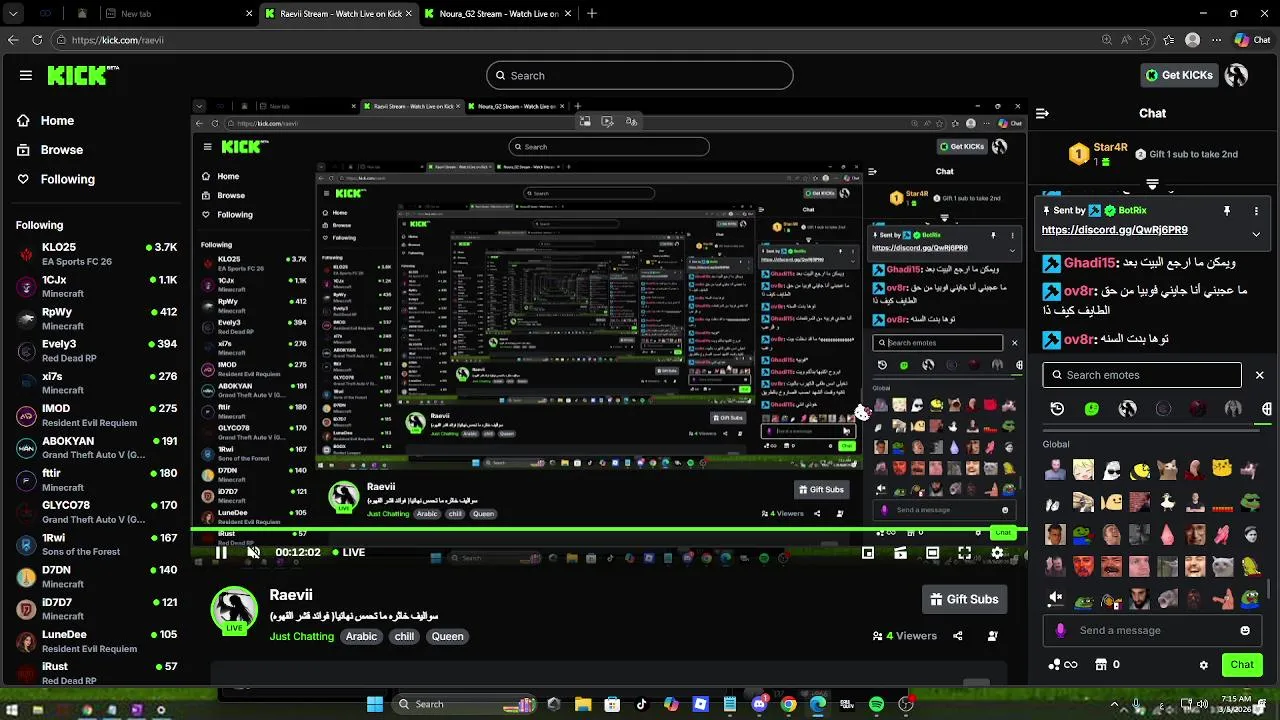The width and height of the screenshot is (1280, 720).
Task: Open the chat settings gear
Action: coord(1204,664)
